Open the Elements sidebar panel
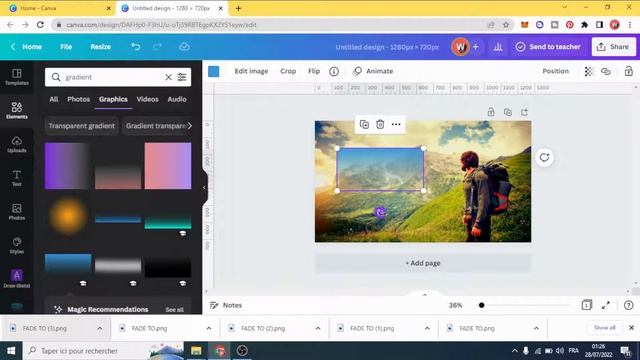The image size is (640, 360). click(x=17, y=110)
